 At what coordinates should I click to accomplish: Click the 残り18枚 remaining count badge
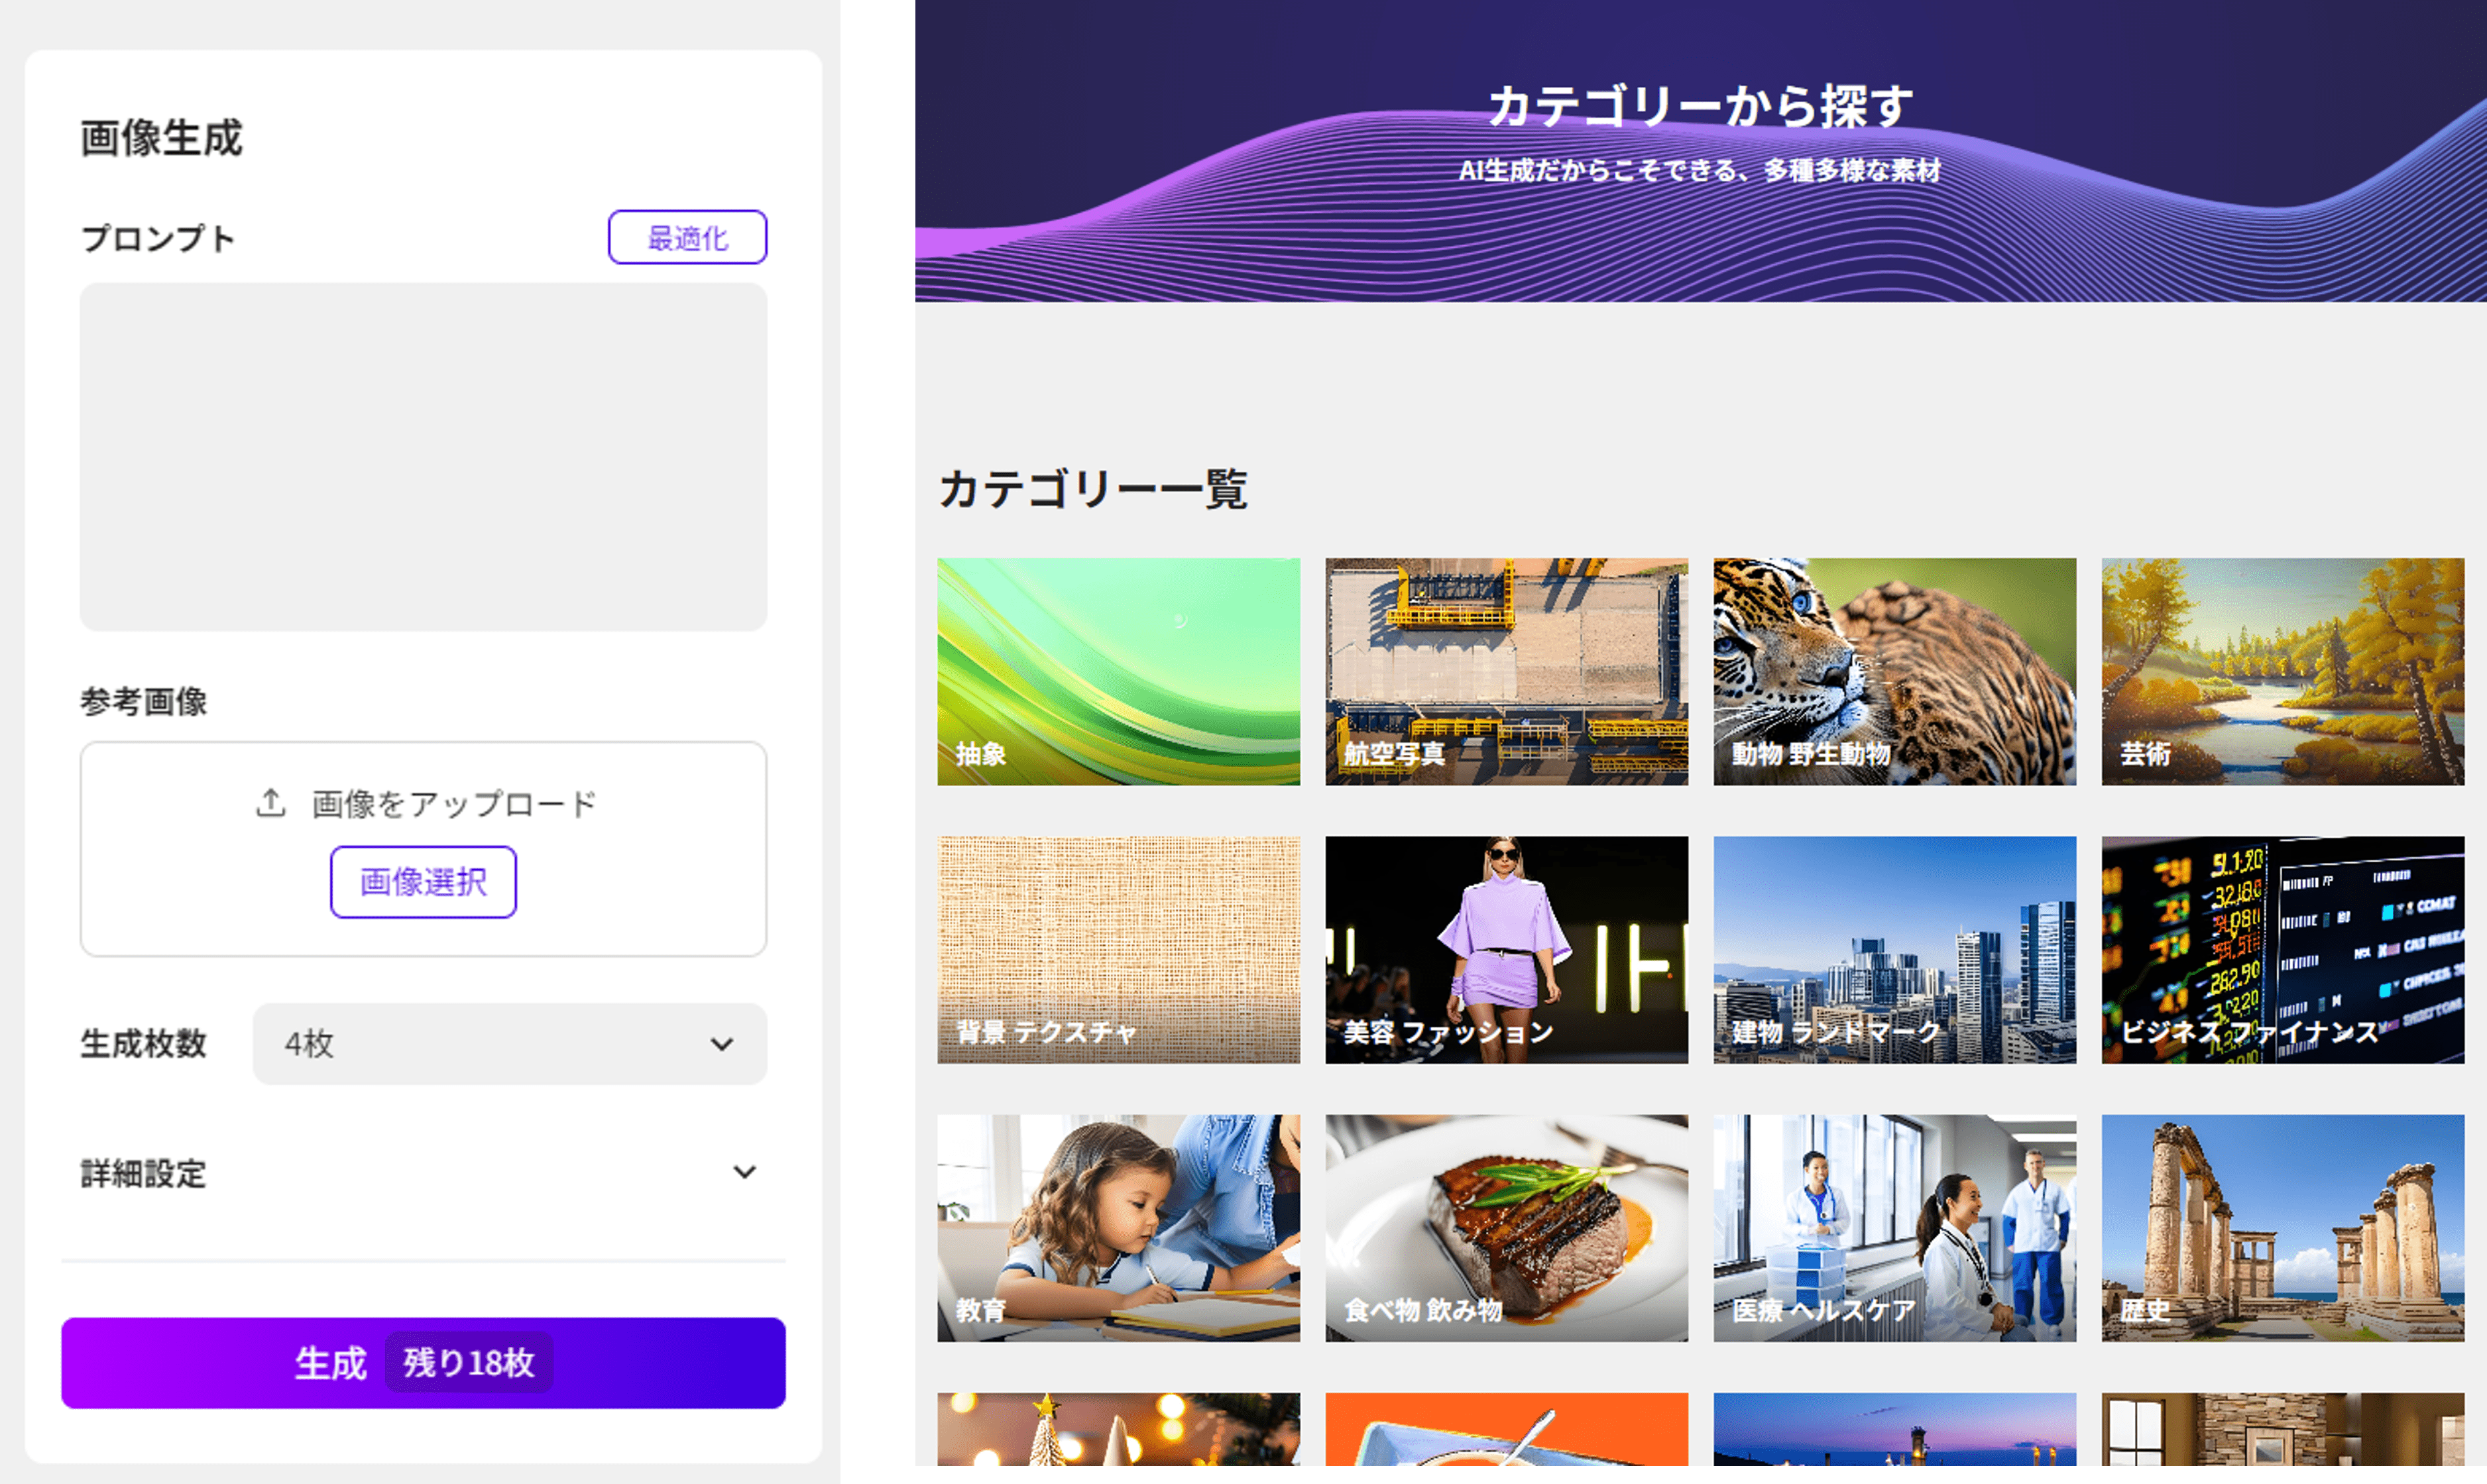click(x=468, y=1363)
